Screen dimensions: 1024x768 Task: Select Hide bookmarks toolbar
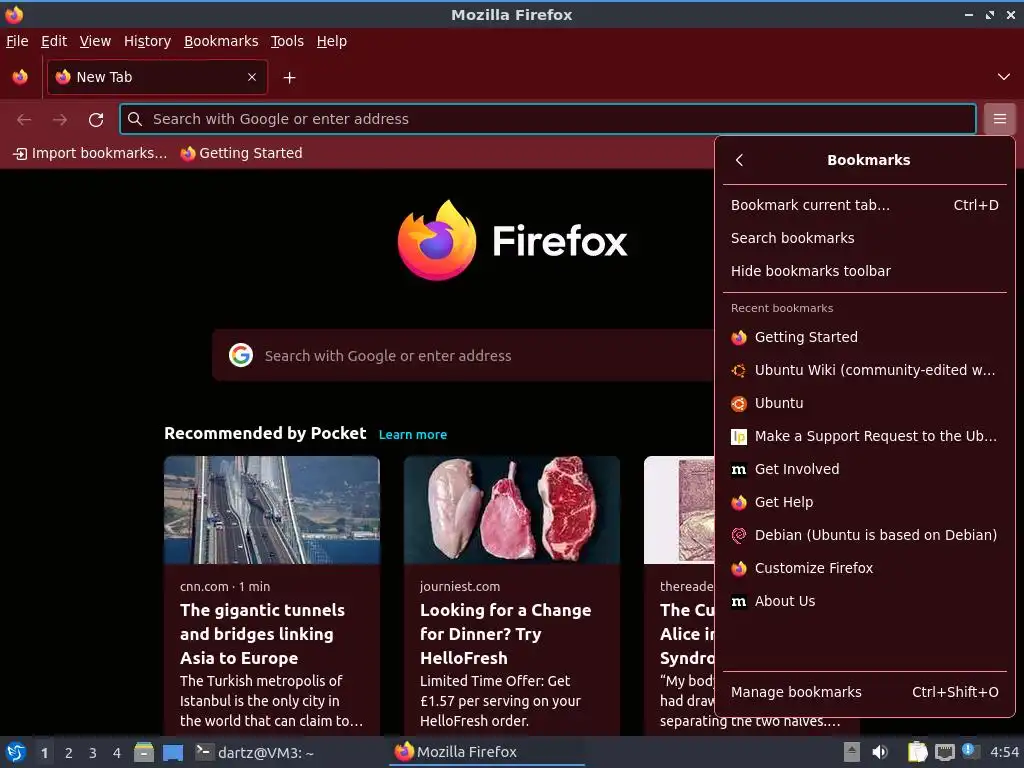[865, 271]
